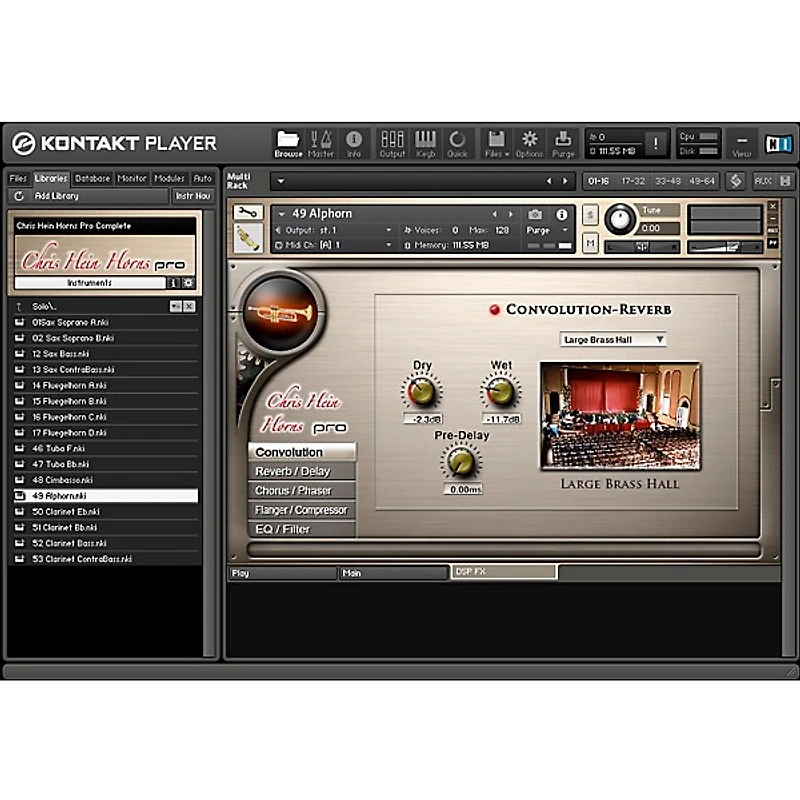Image resolution: width=800 pixels, height=800 pixels.
Task: Click the Purge icon in toolbar
Action: point(563,143)
